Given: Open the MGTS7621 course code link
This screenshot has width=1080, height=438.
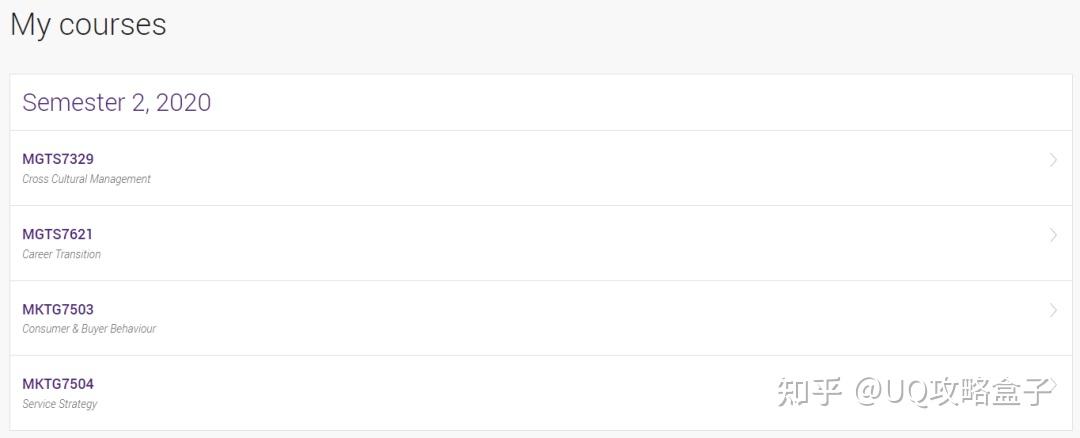Looking at the screenshot, I should [x=58, y=234].
